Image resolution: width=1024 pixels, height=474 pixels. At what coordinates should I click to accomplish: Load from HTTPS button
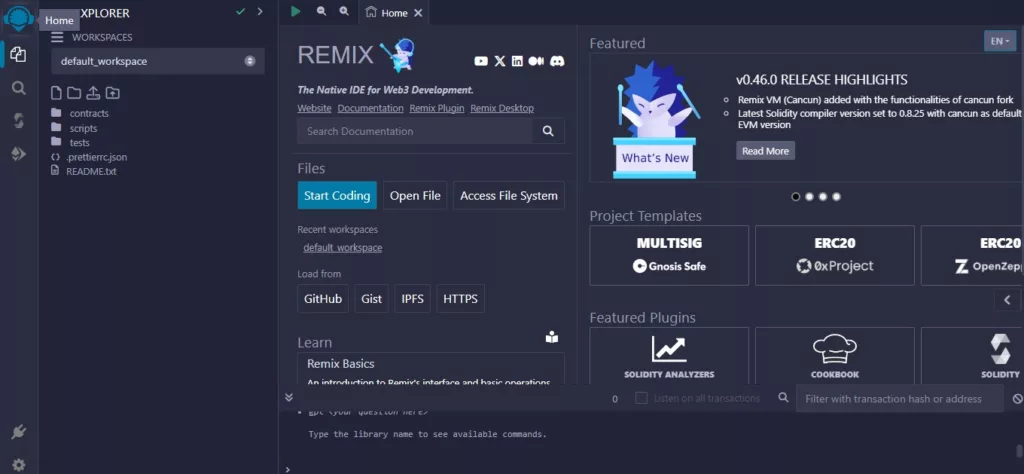(x=460, y=299)
